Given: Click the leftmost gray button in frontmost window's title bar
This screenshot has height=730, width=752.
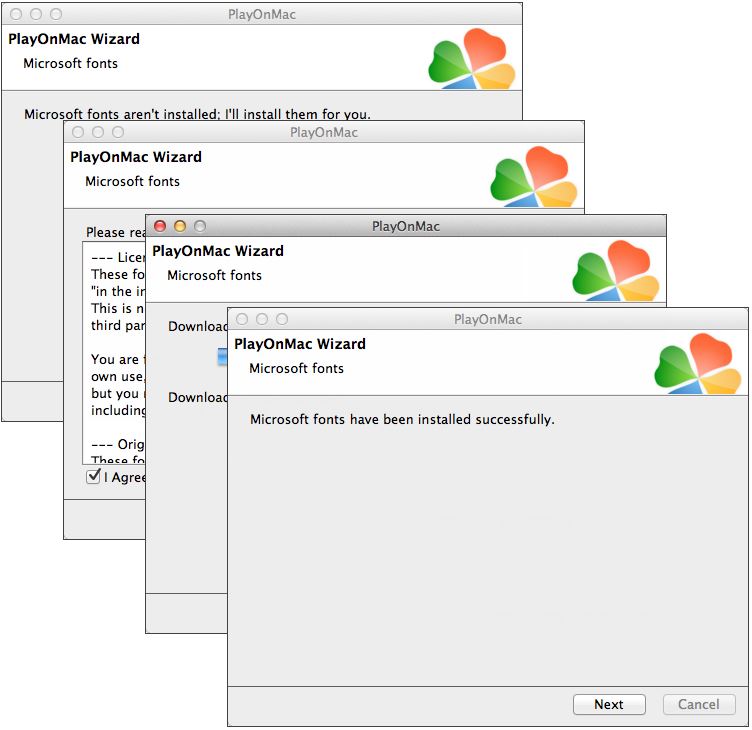Looking at the screenshot, I should tap(242, 319).
